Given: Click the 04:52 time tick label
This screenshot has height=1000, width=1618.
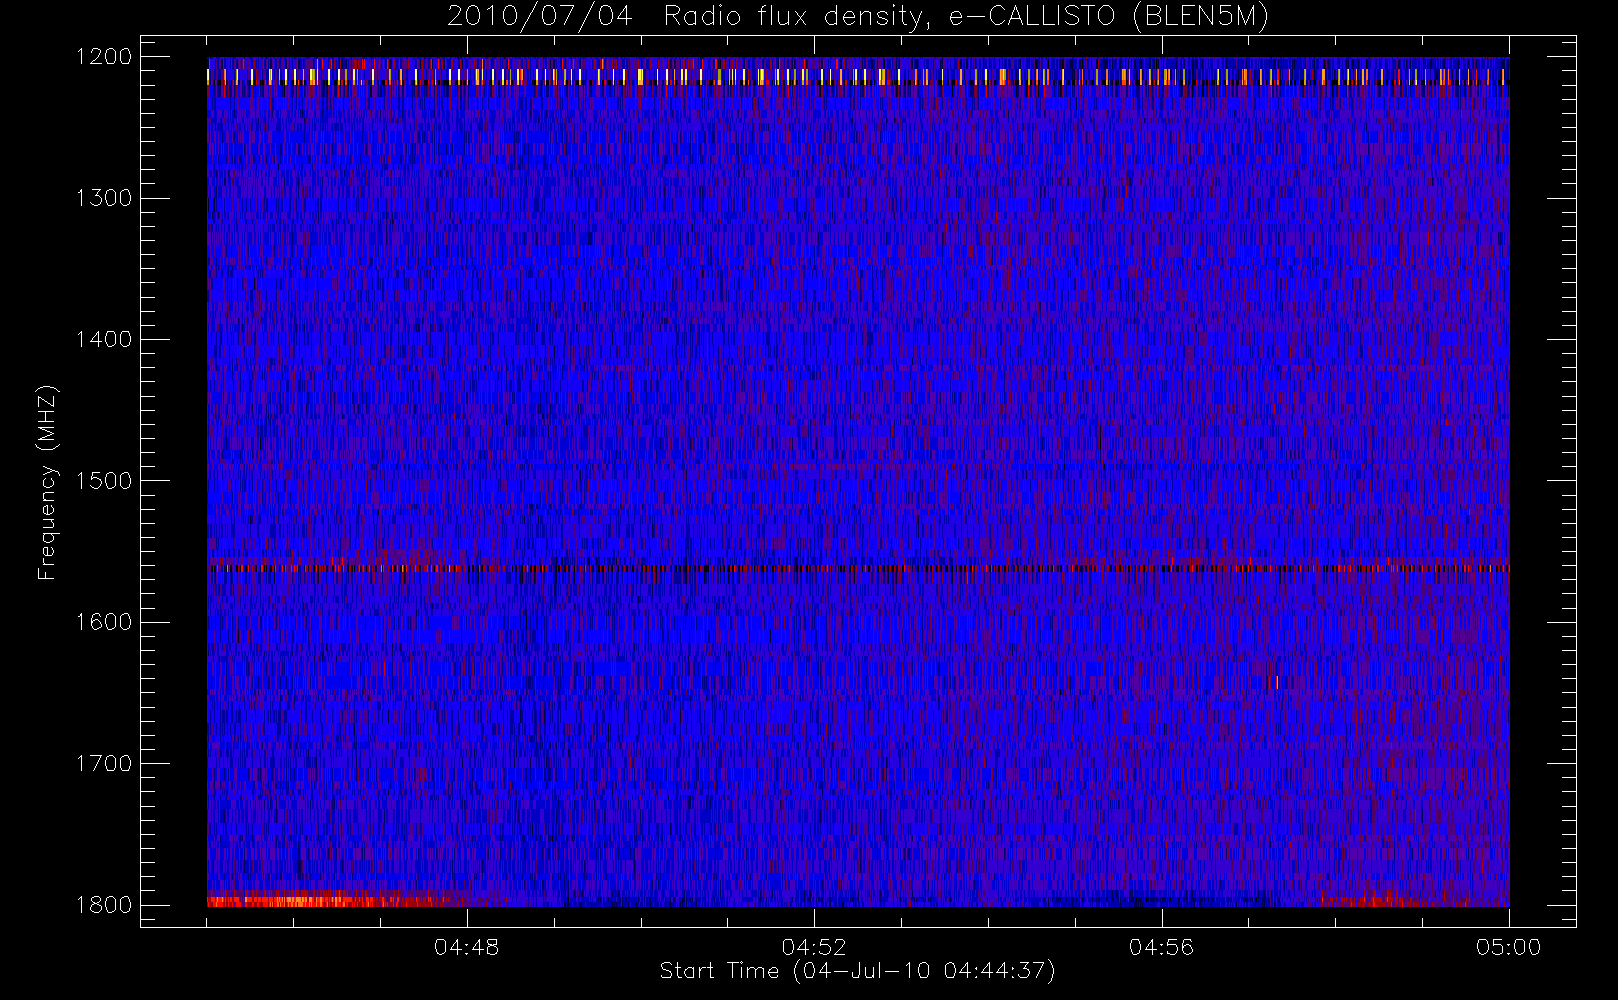Looking at the screenshot, I should point(814,947).
